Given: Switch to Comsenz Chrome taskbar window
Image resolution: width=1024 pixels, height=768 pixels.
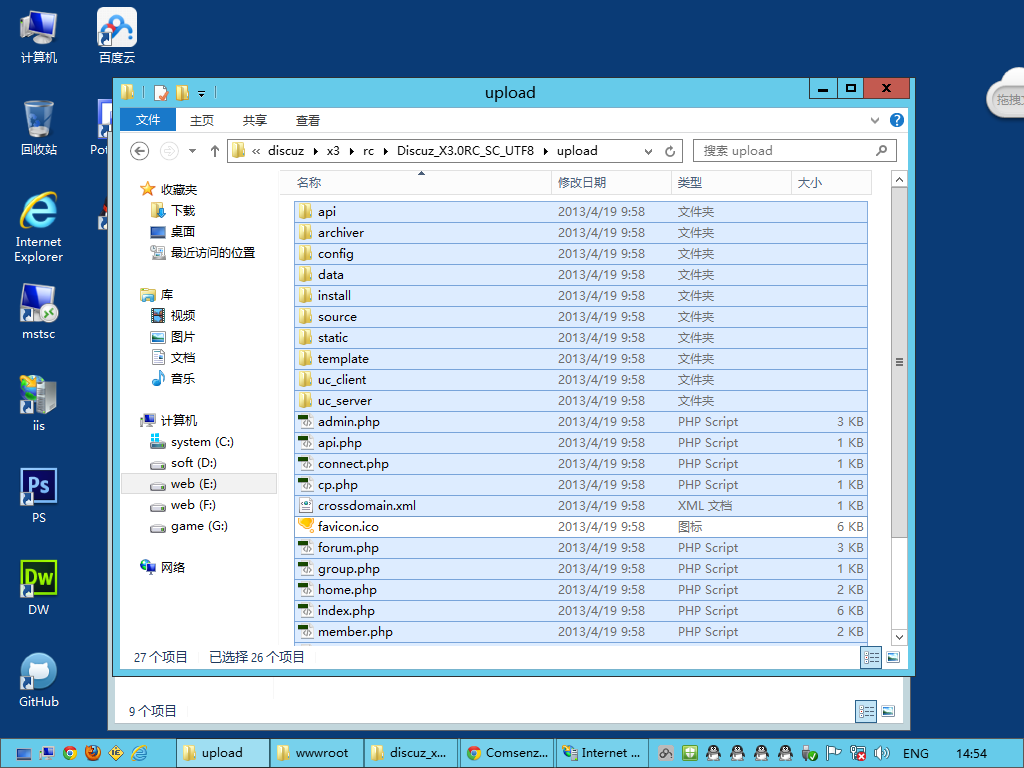Looking at the screenshot, I should (507, 753).
